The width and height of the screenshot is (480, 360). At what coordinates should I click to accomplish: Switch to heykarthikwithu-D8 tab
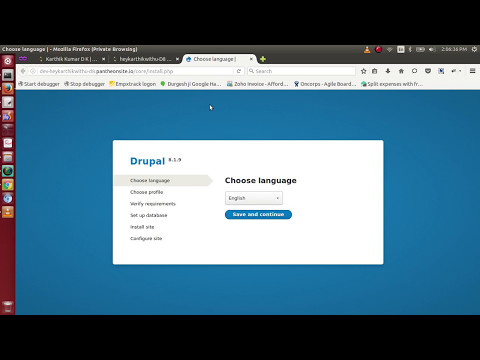pyautogui.click(x=145, y=59)
